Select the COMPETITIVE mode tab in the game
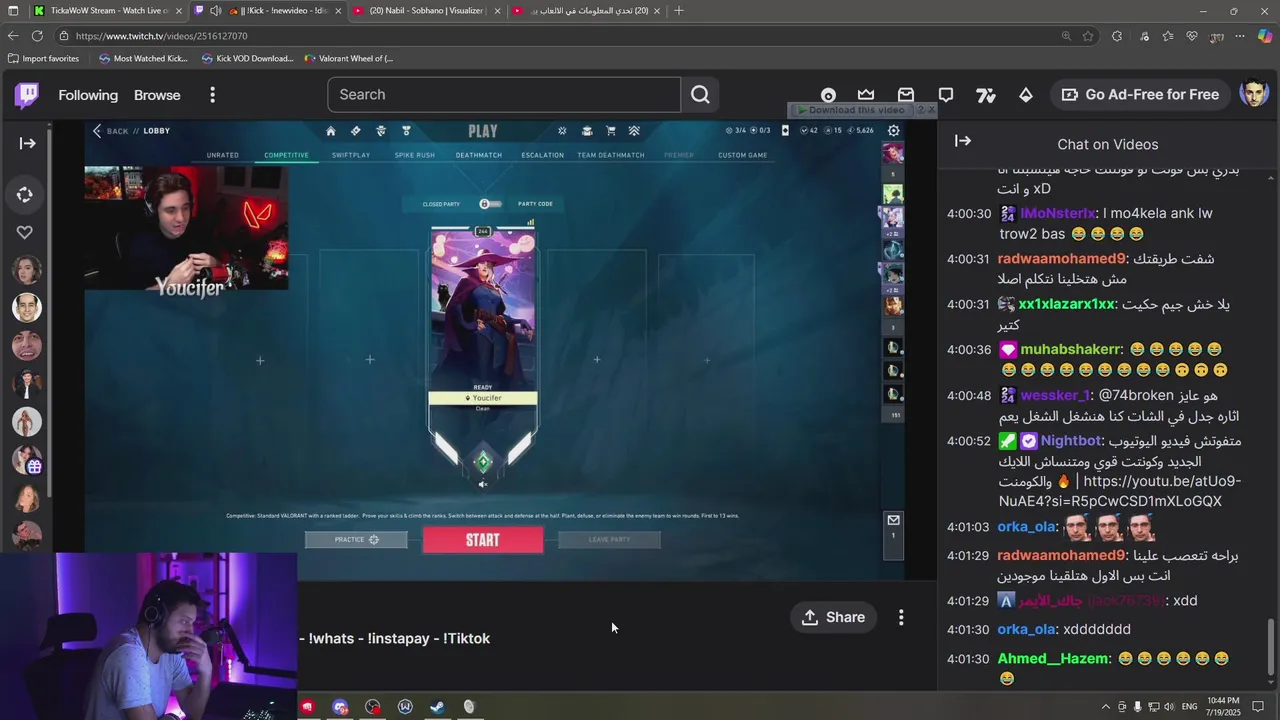Viewport: 1280px width, 720px height. [x=286, y=155]
